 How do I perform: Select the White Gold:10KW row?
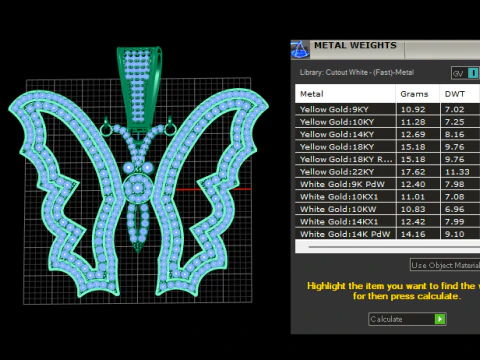point(387,209)
